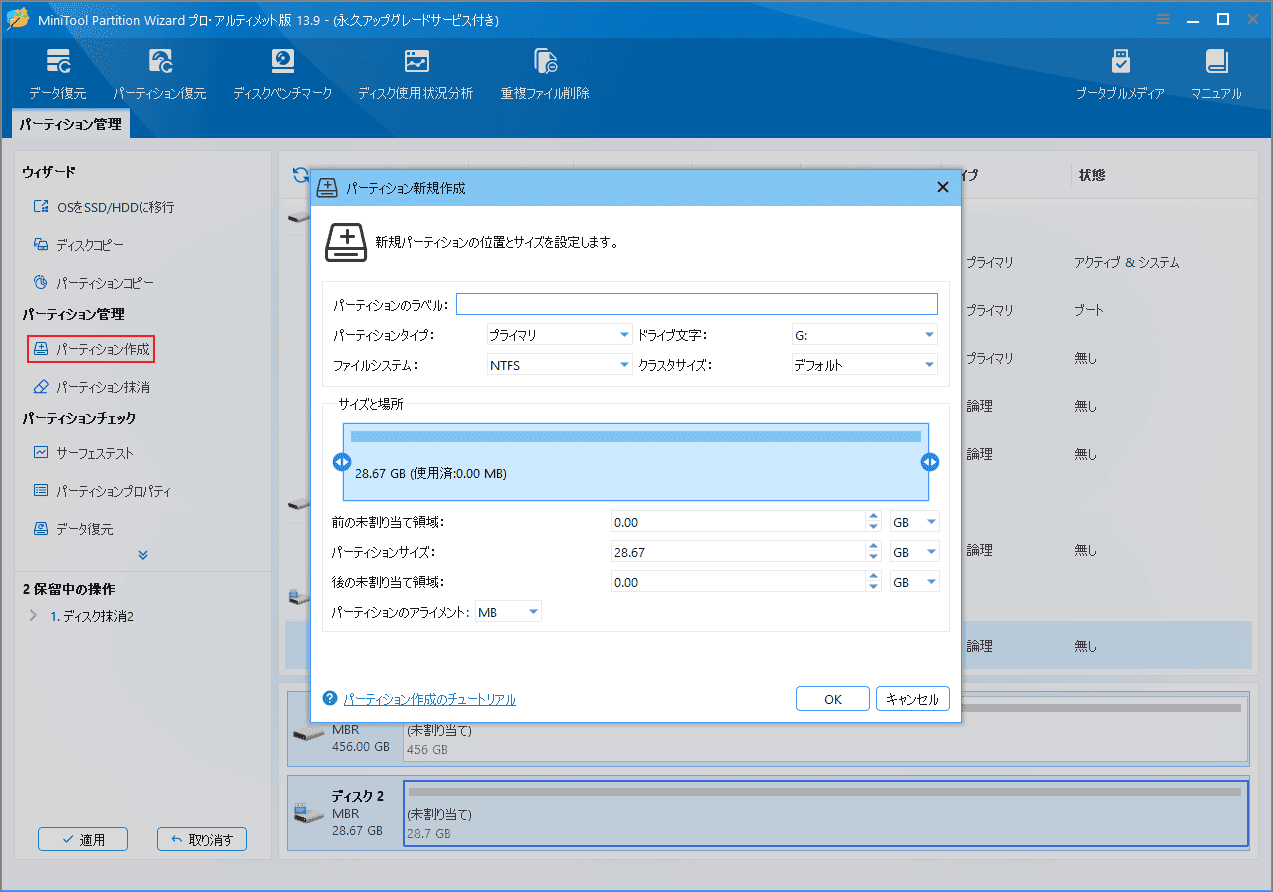Click the 適用 button

coord(83,839)
